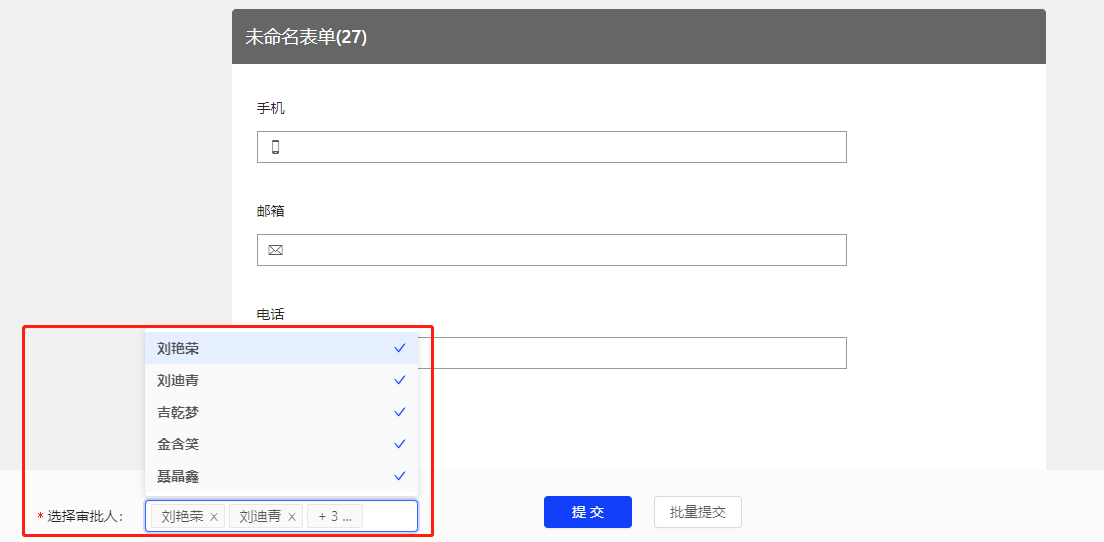The height and width of the screenshot is (542, 1104).
Task: Click the 批量提交 button
Action: point(697,512)
